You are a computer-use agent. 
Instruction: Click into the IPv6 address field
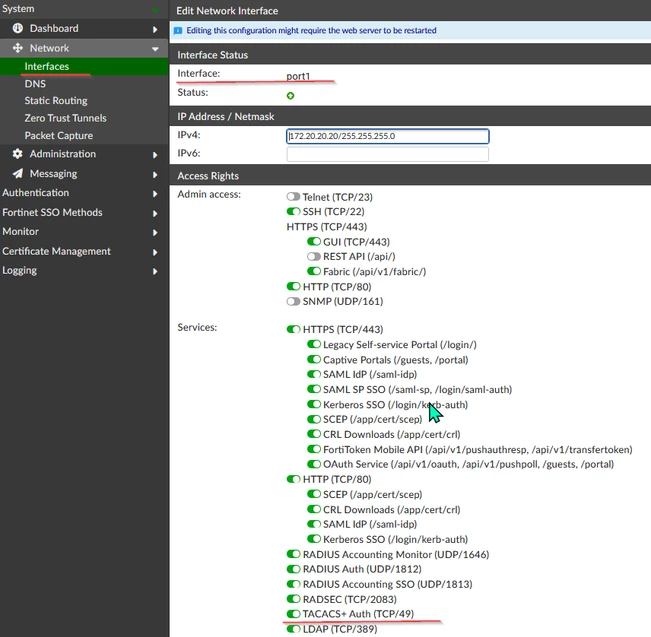click(x=388, y=154)
